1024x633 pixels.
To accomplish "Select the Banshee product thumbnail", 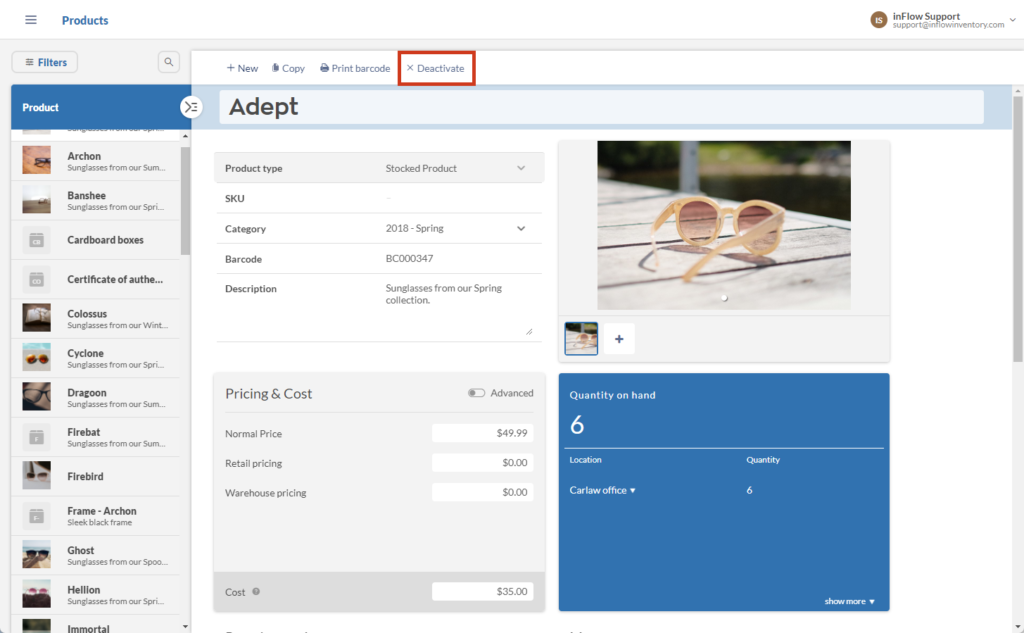I will 37,200.
